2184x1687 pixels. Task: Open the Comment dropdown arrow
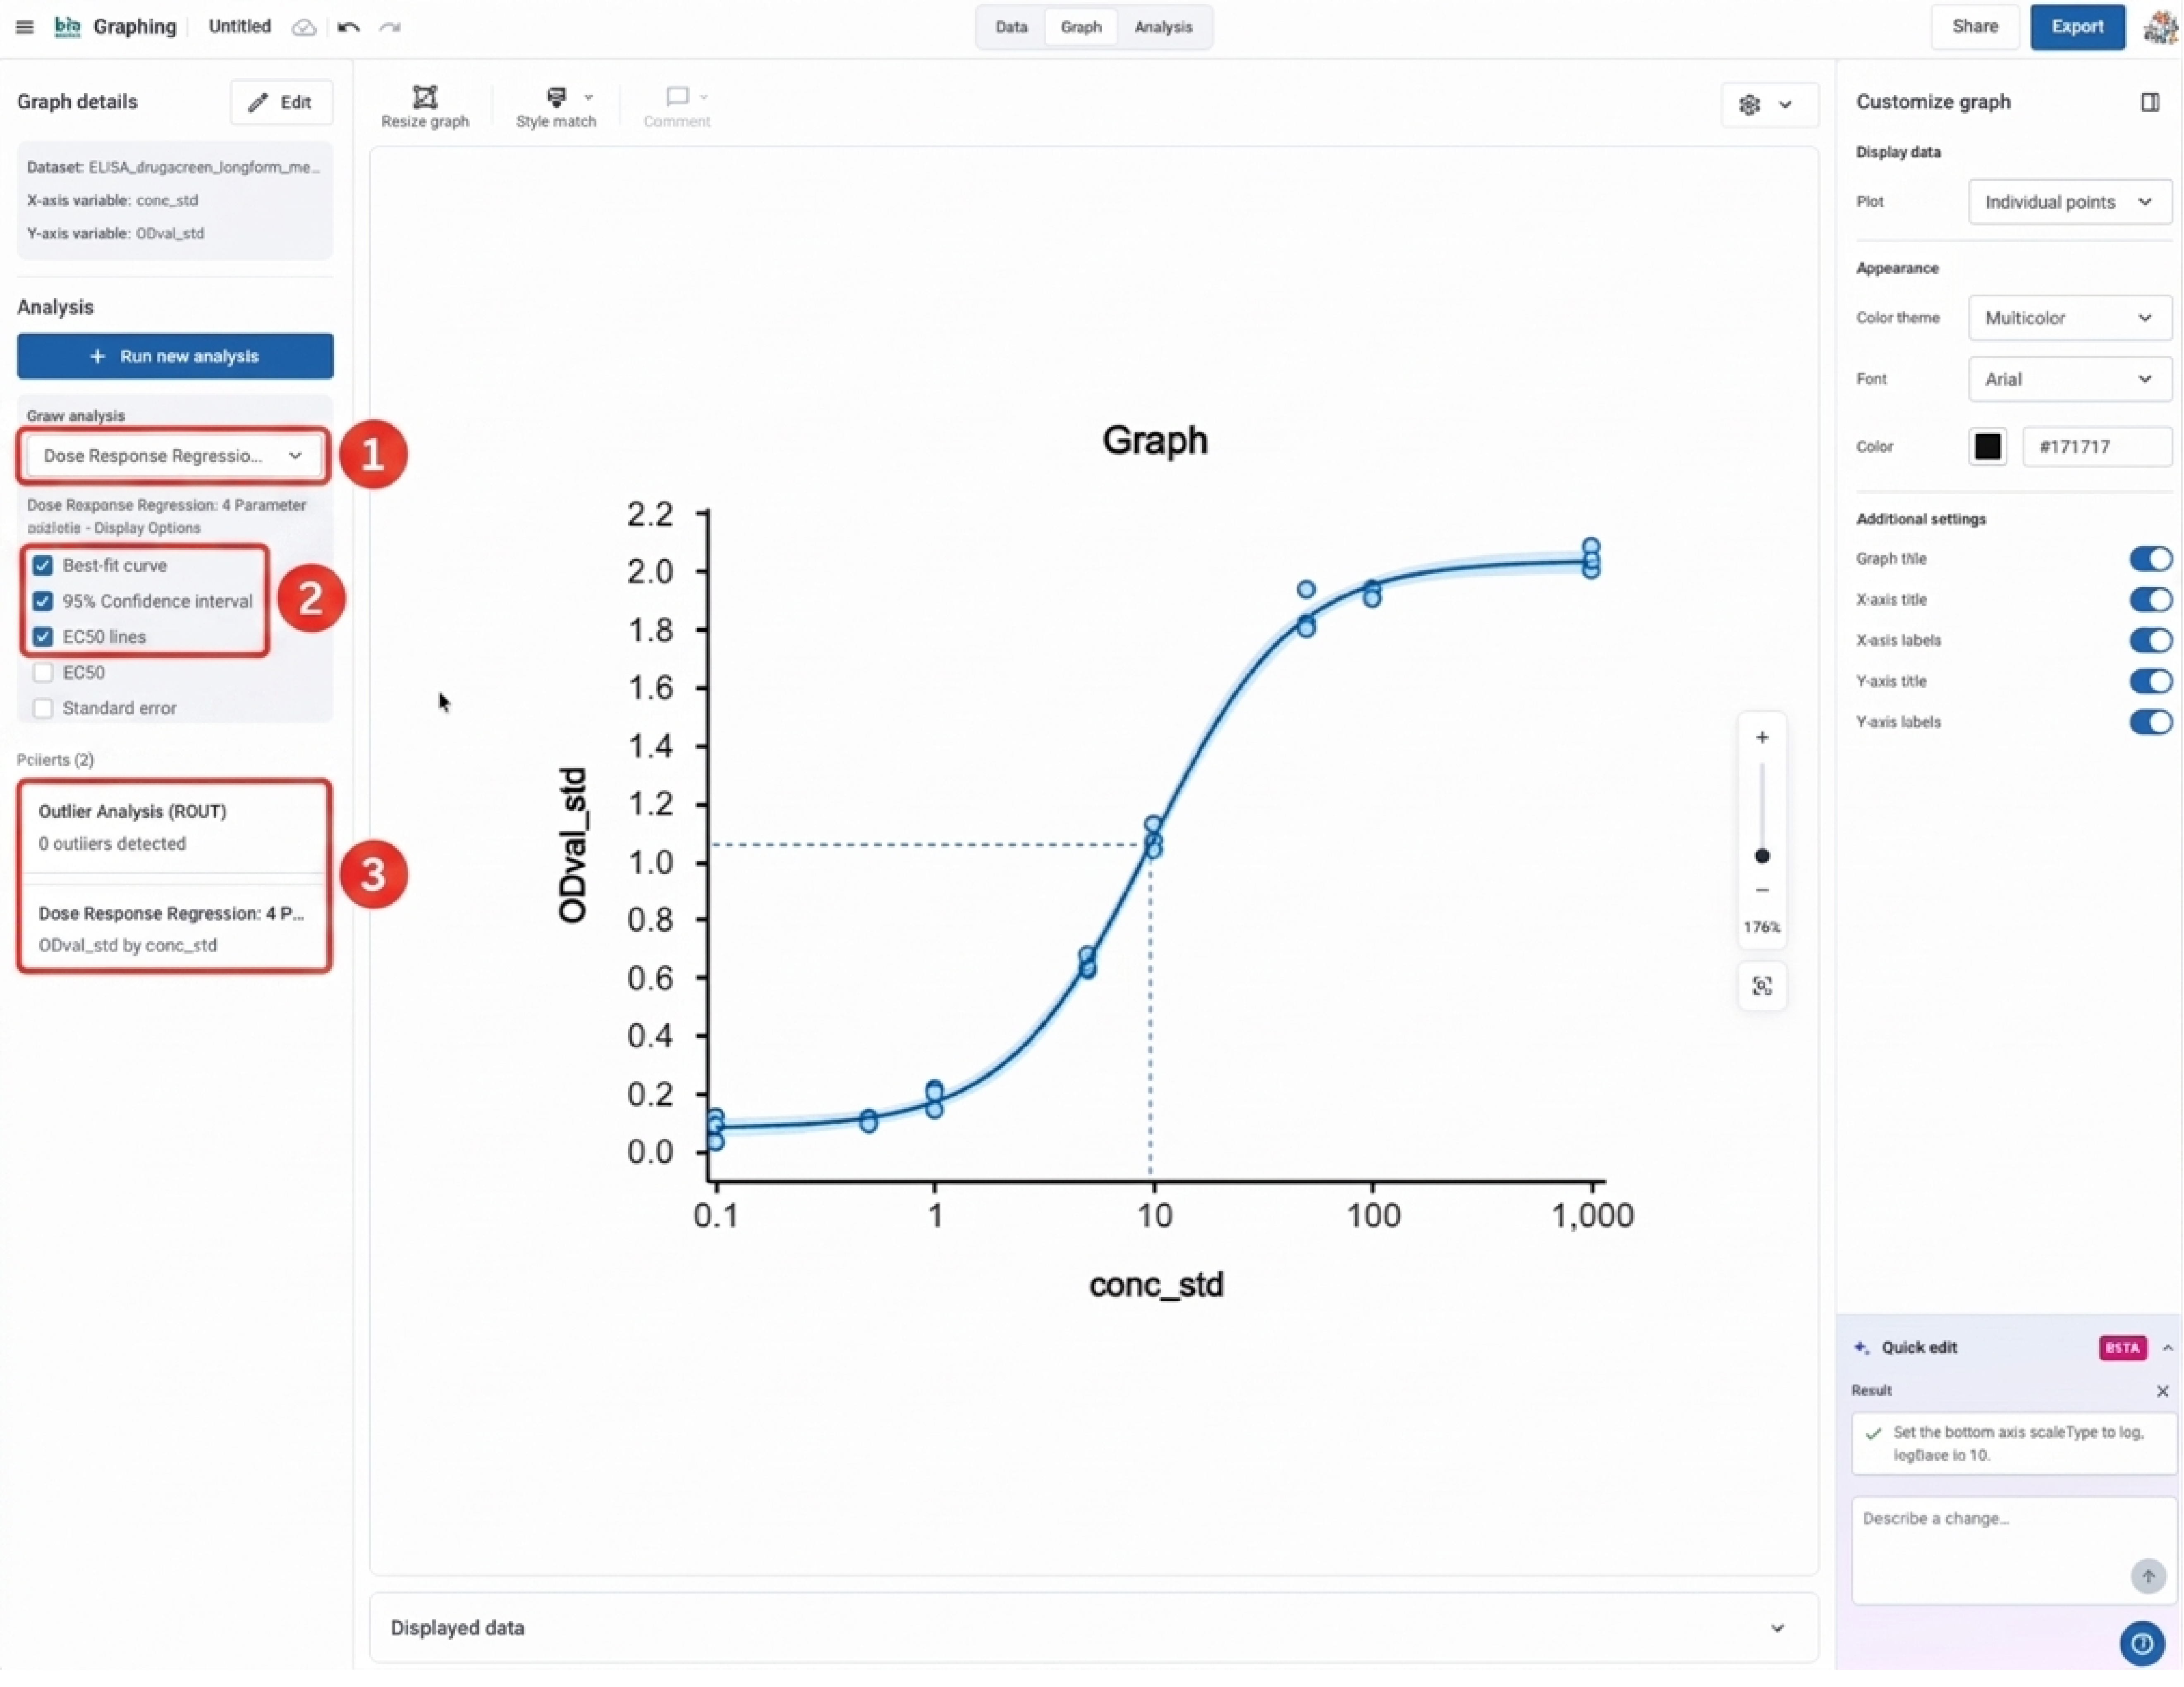coord(704,97)
